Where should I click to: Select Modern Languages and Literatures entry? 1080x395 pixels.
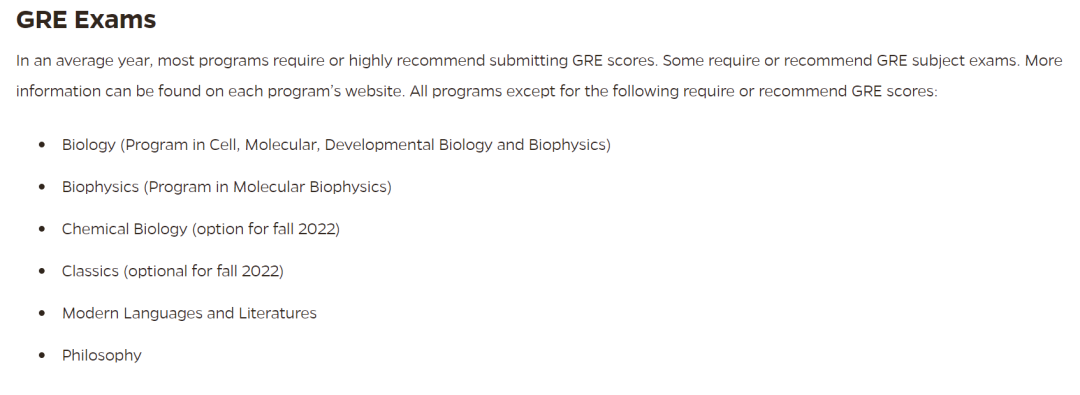189,314
